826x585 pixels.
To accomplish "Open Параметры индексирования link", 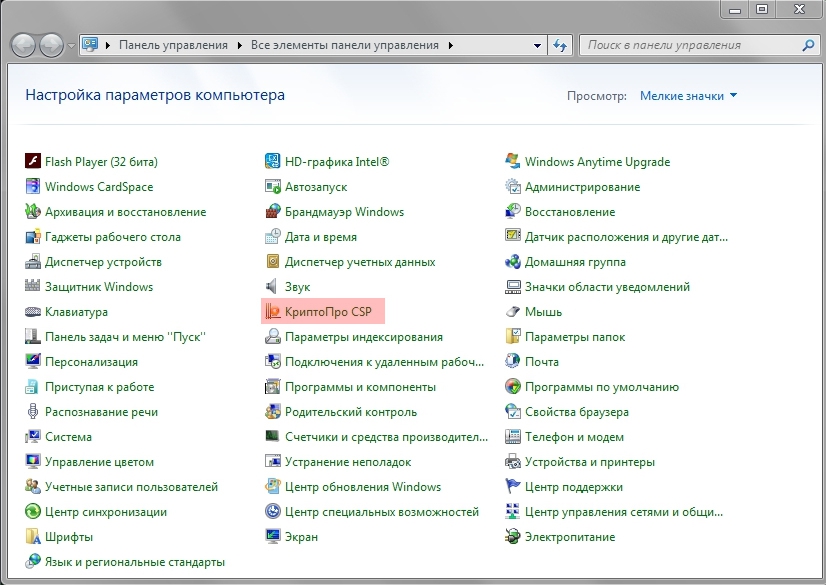I will click(363, 336).
